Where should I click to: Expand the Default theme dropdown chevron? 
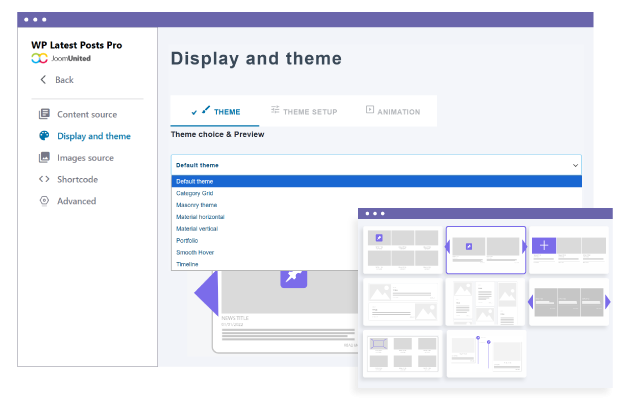575,165
